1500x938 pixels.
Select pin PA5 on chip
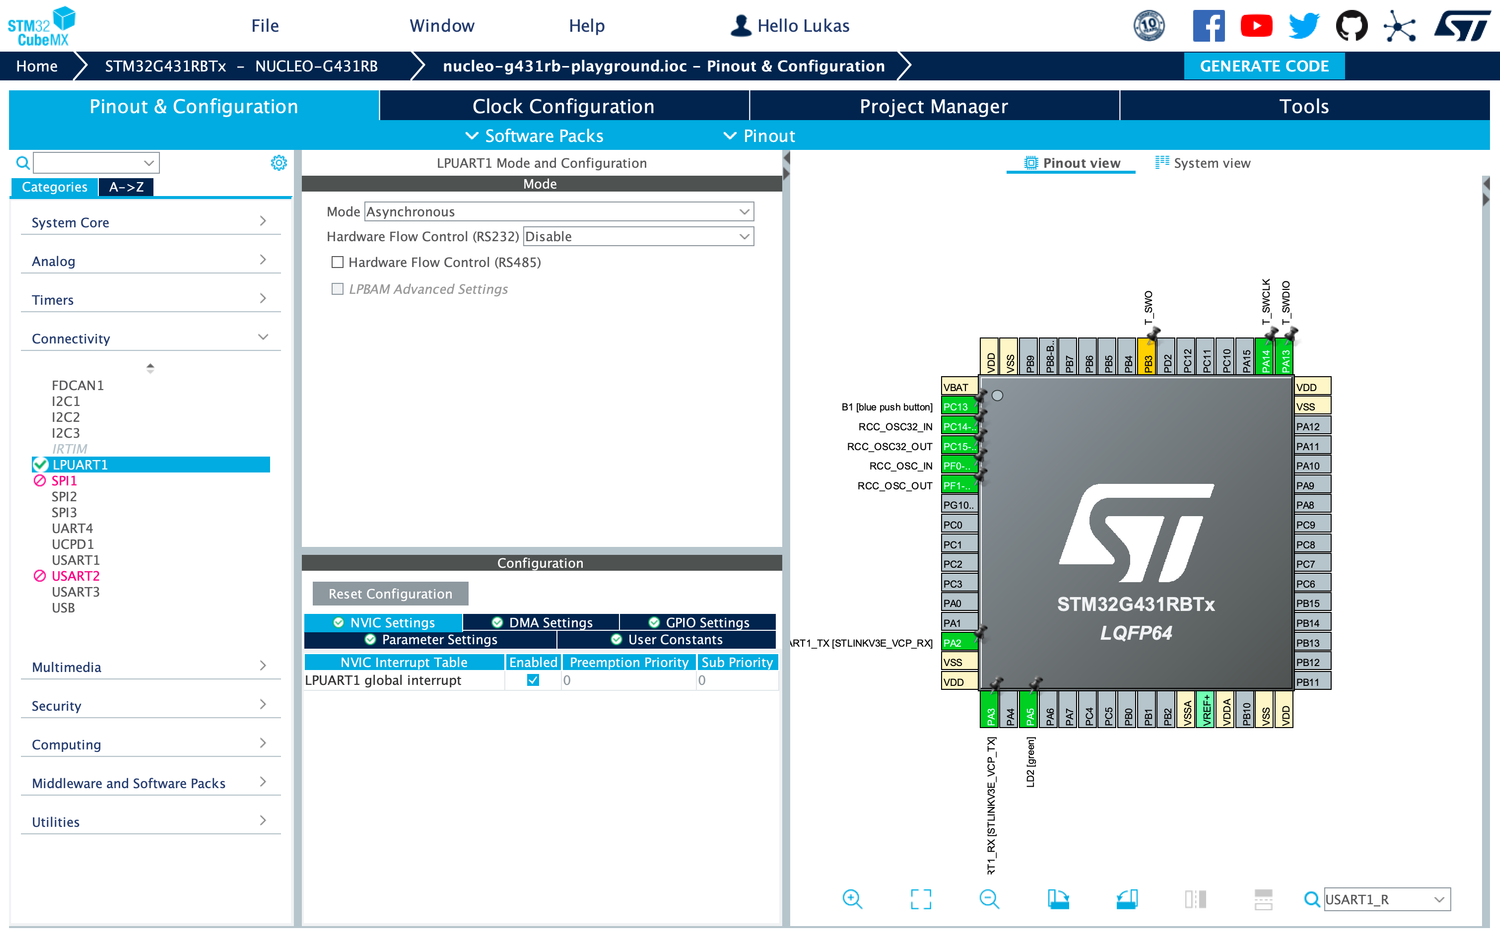[x=1030, y=710]
